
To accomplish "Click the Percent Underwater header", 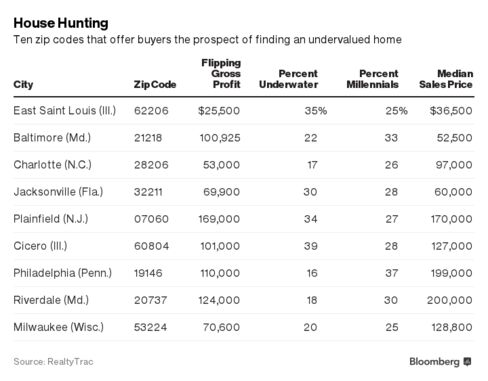I will point(289,79).
